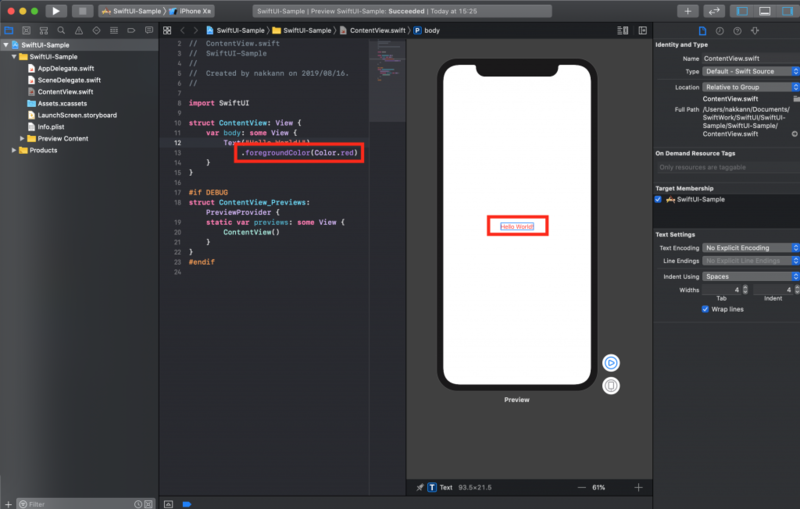This screenshot has width=800, height=509.
Task: Go forward in editor history
Action: (x=195, y=31)
